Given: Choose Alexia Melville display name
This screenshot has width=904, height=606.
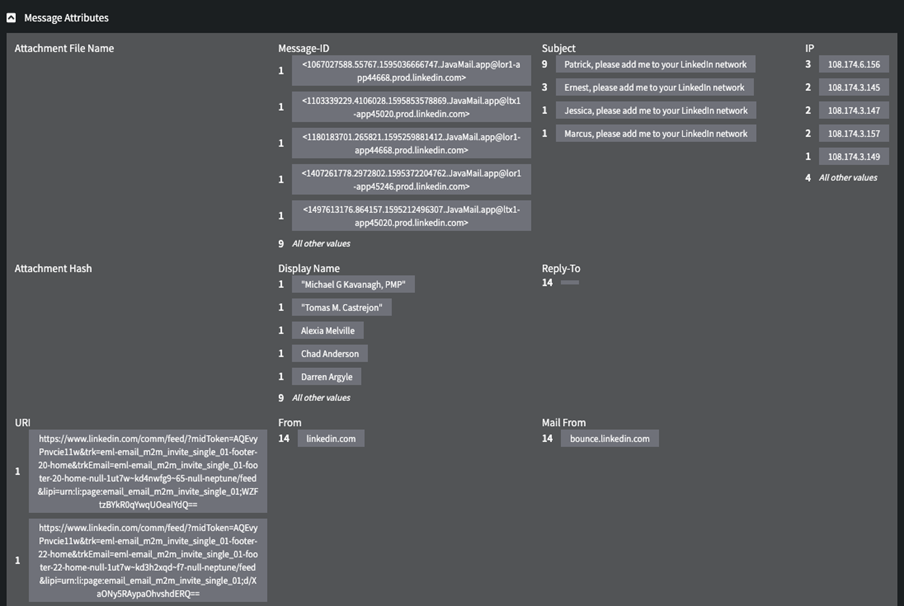Looking at the screenshot, I should [x=328, y=331].
